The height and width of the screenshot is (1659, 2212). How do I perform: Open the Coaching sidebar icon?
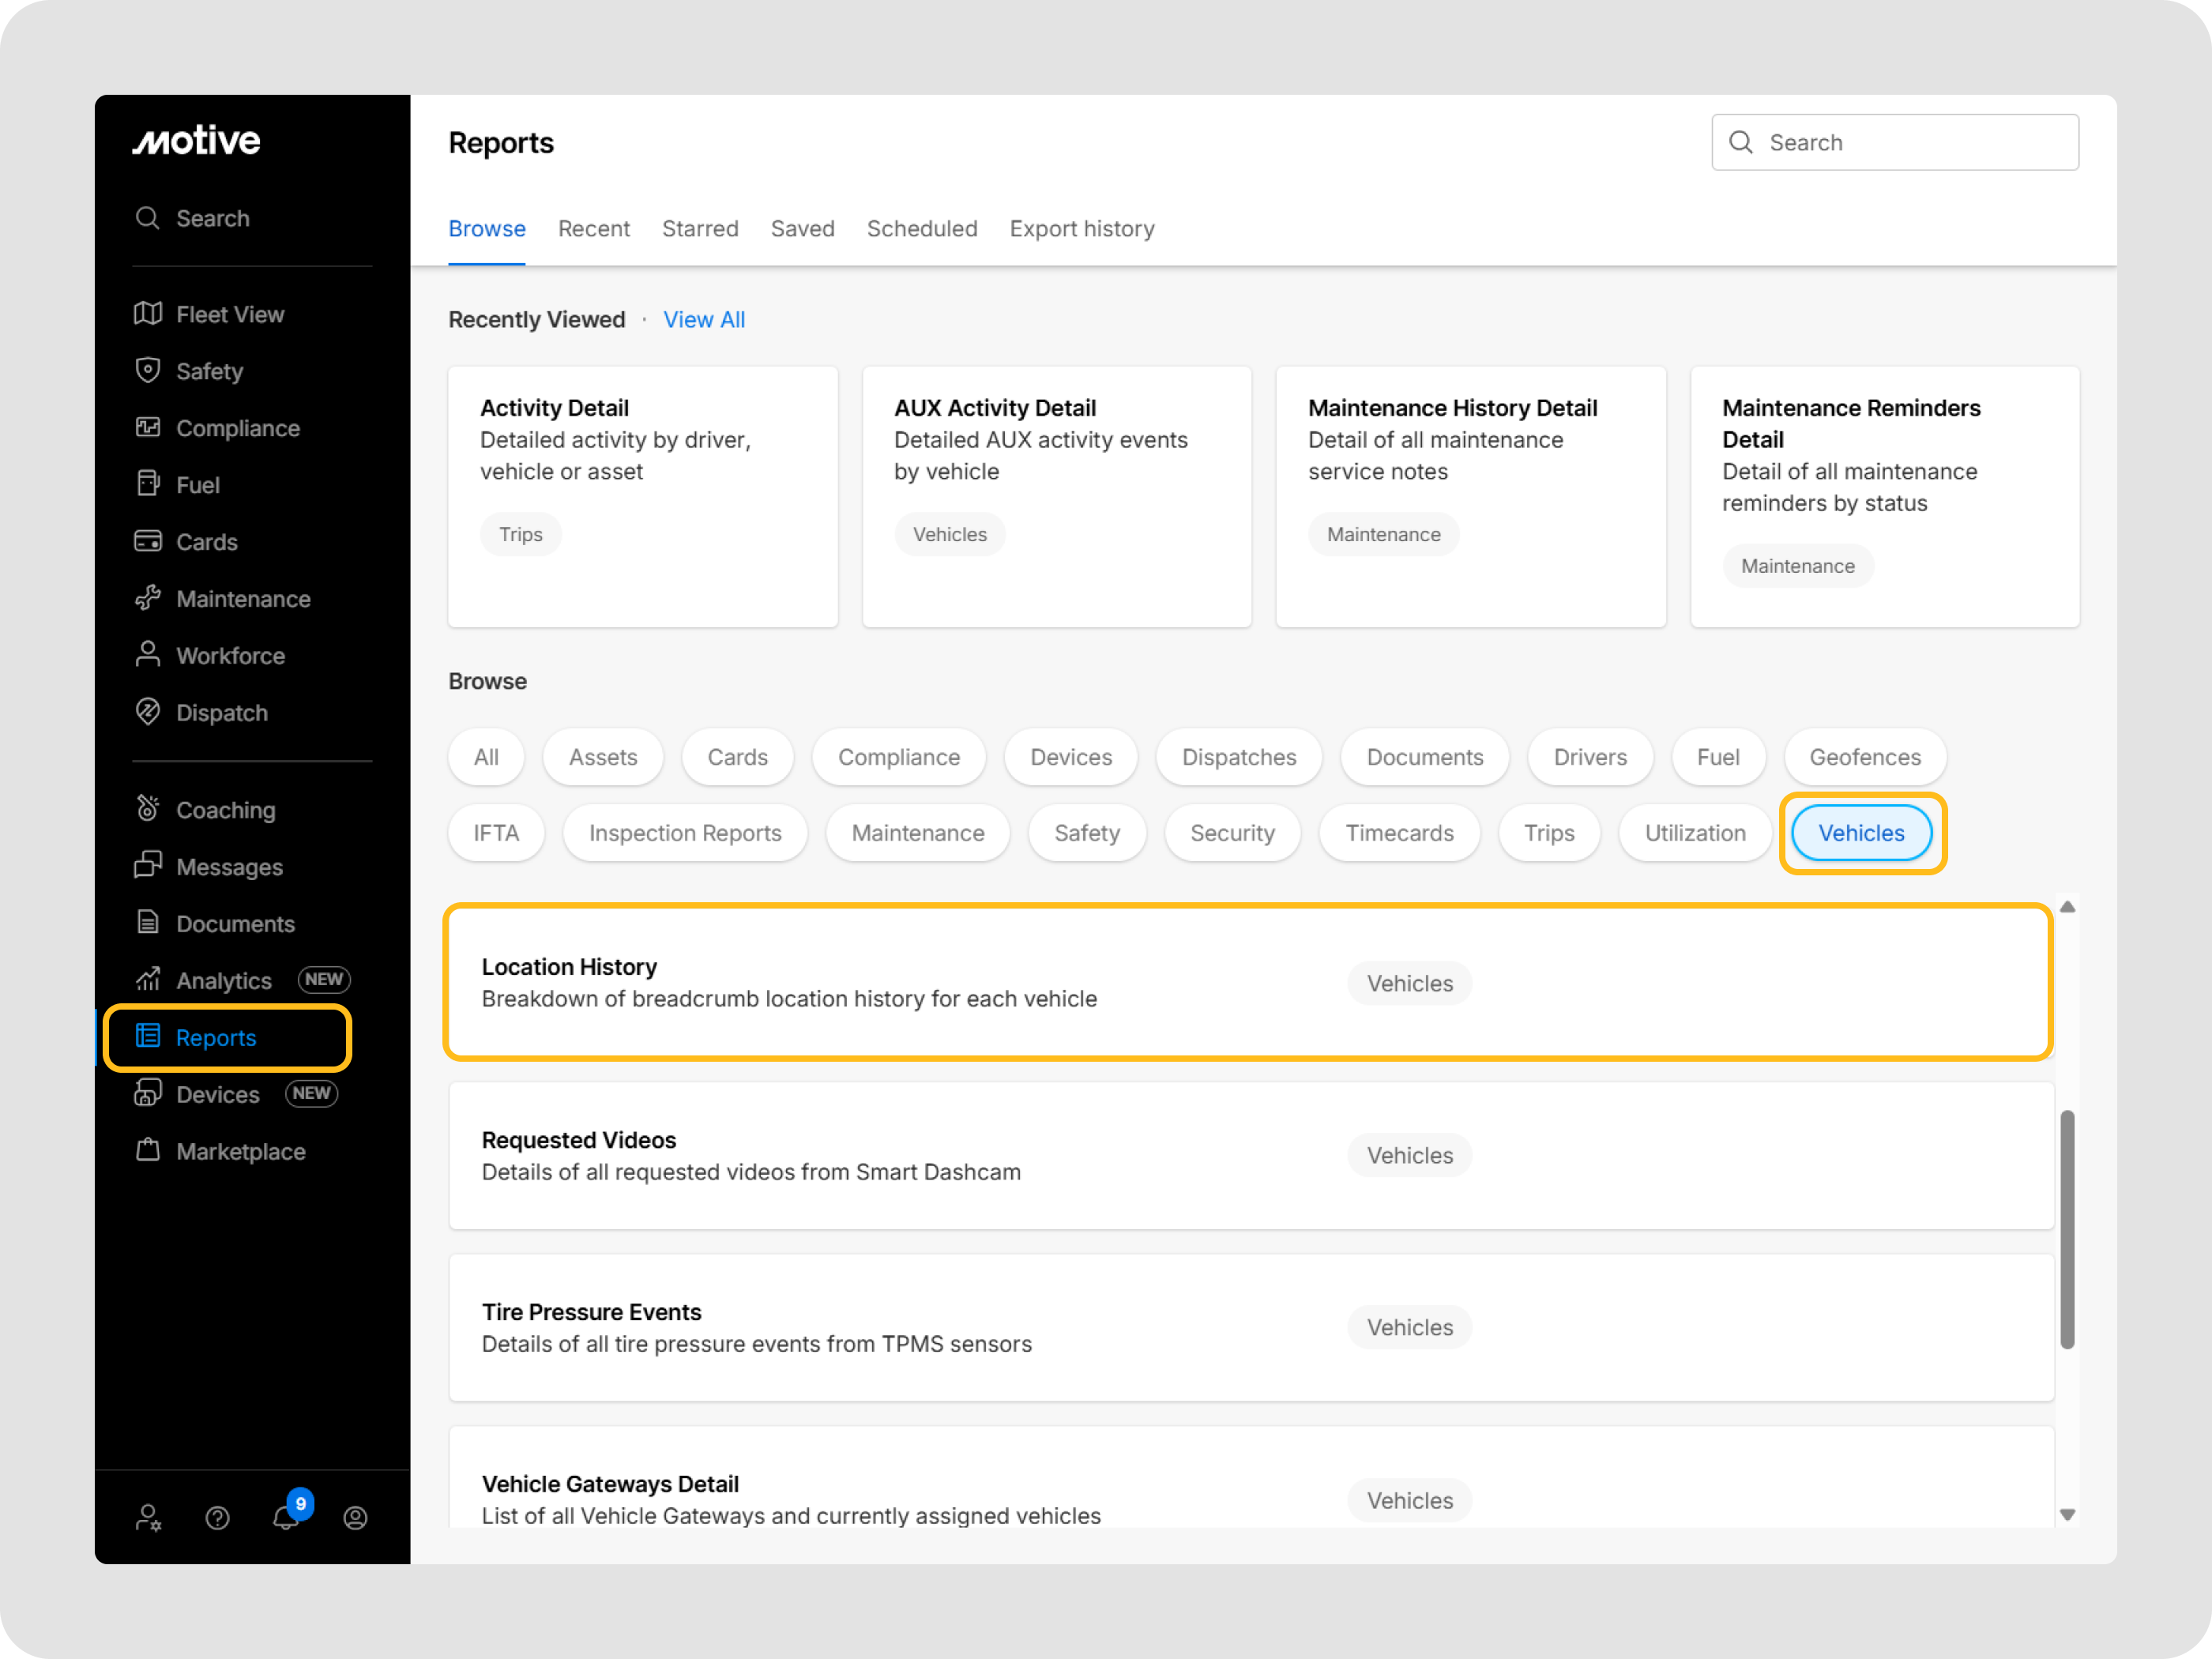click(148, 809)
